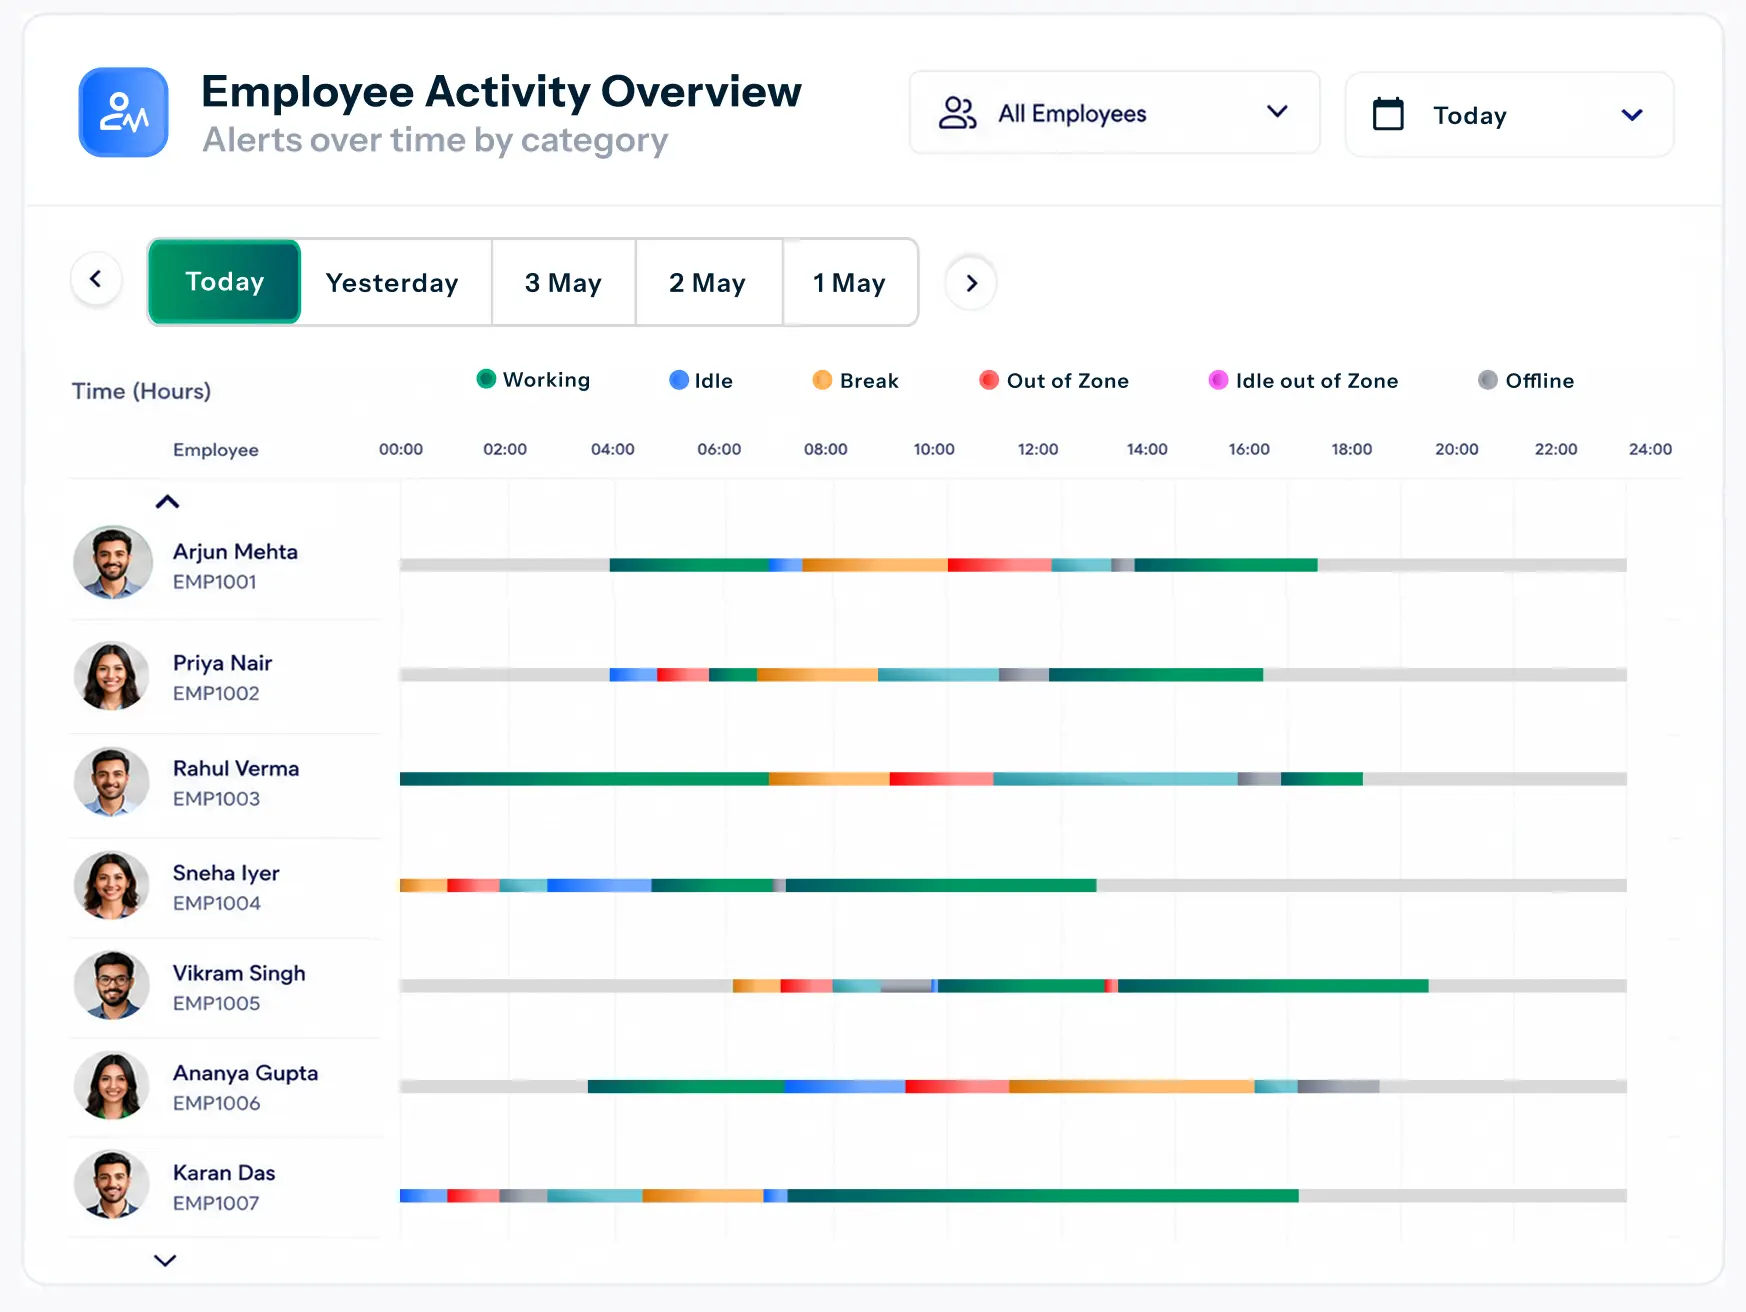Click Ananya Gupta's long orange break segment

1131,1086
